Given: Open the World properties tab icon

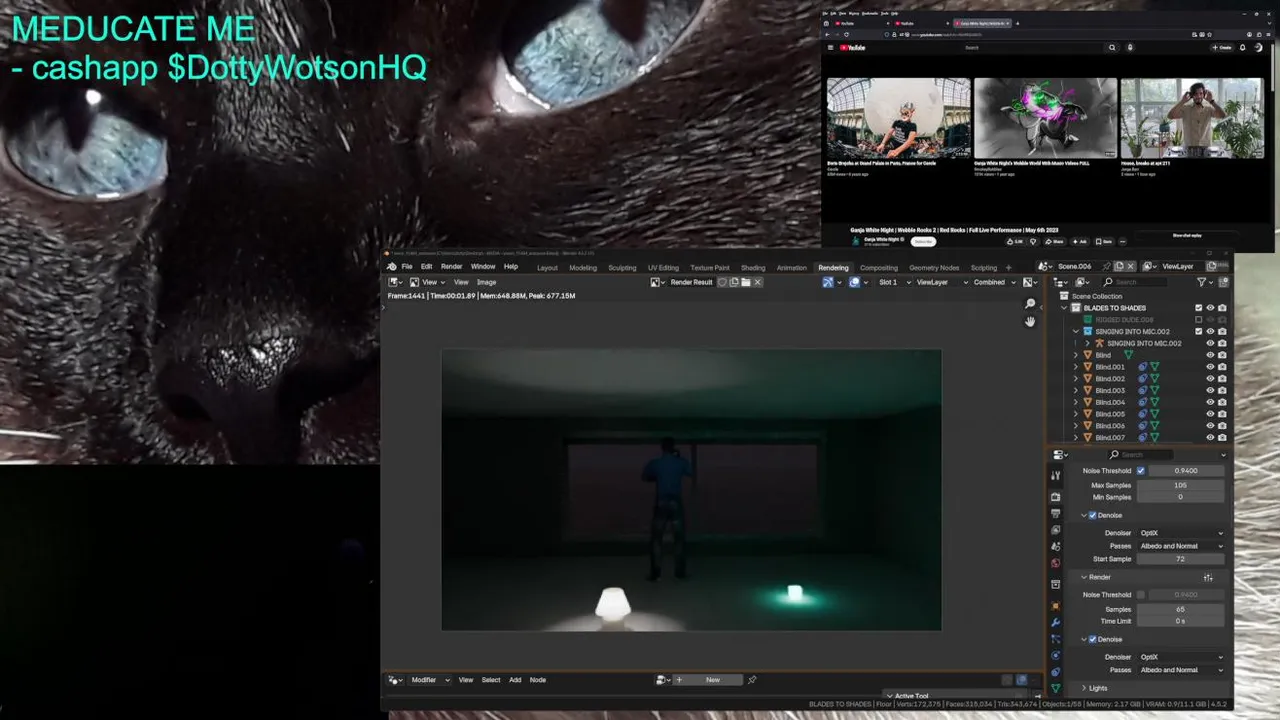Looking at the screenshot, I should pos(1055,563).
